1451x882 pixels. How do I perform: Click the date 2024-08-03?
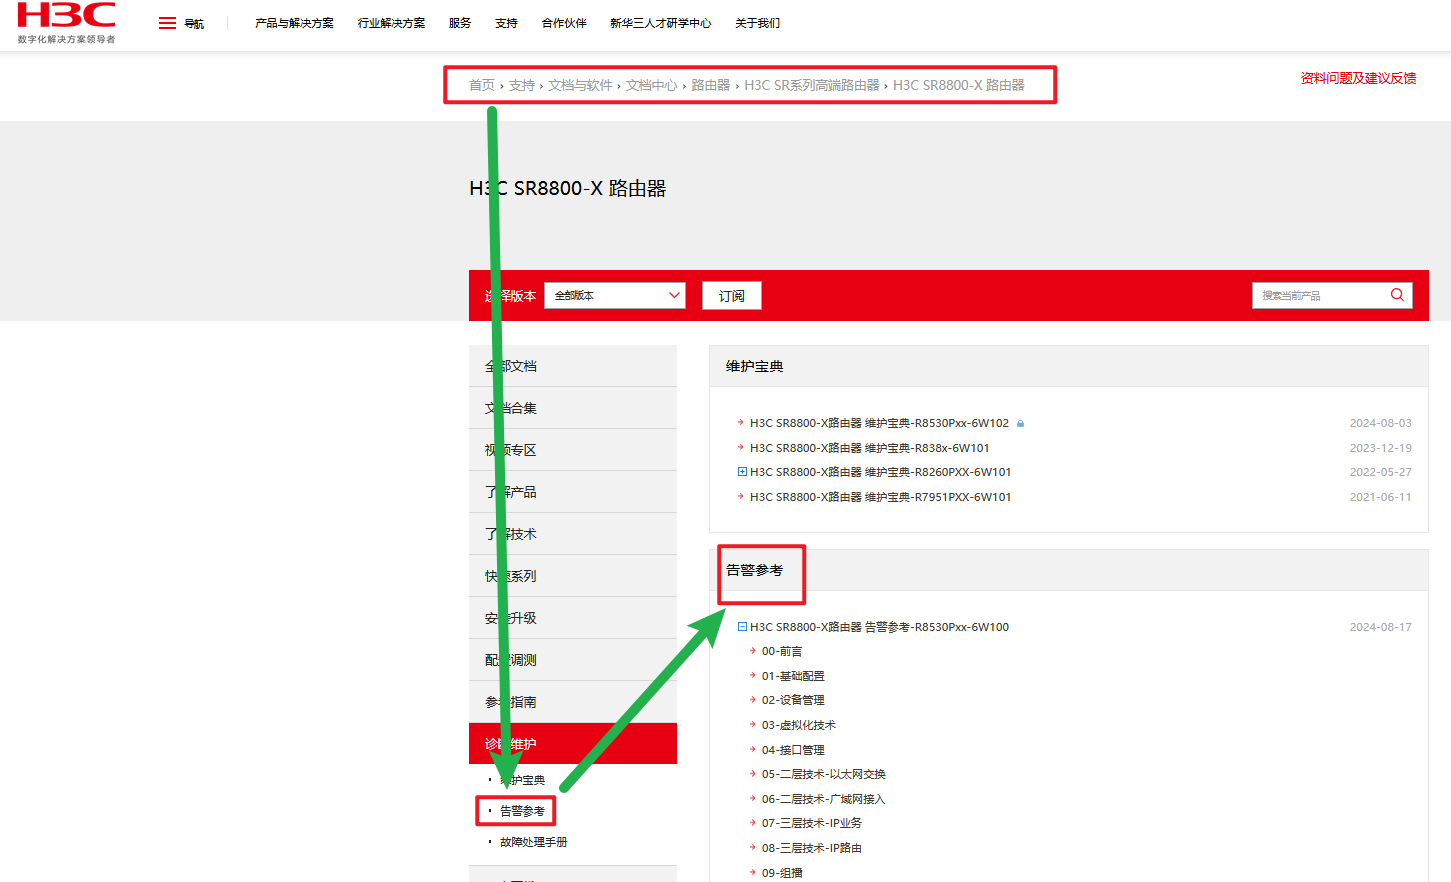1380,424
